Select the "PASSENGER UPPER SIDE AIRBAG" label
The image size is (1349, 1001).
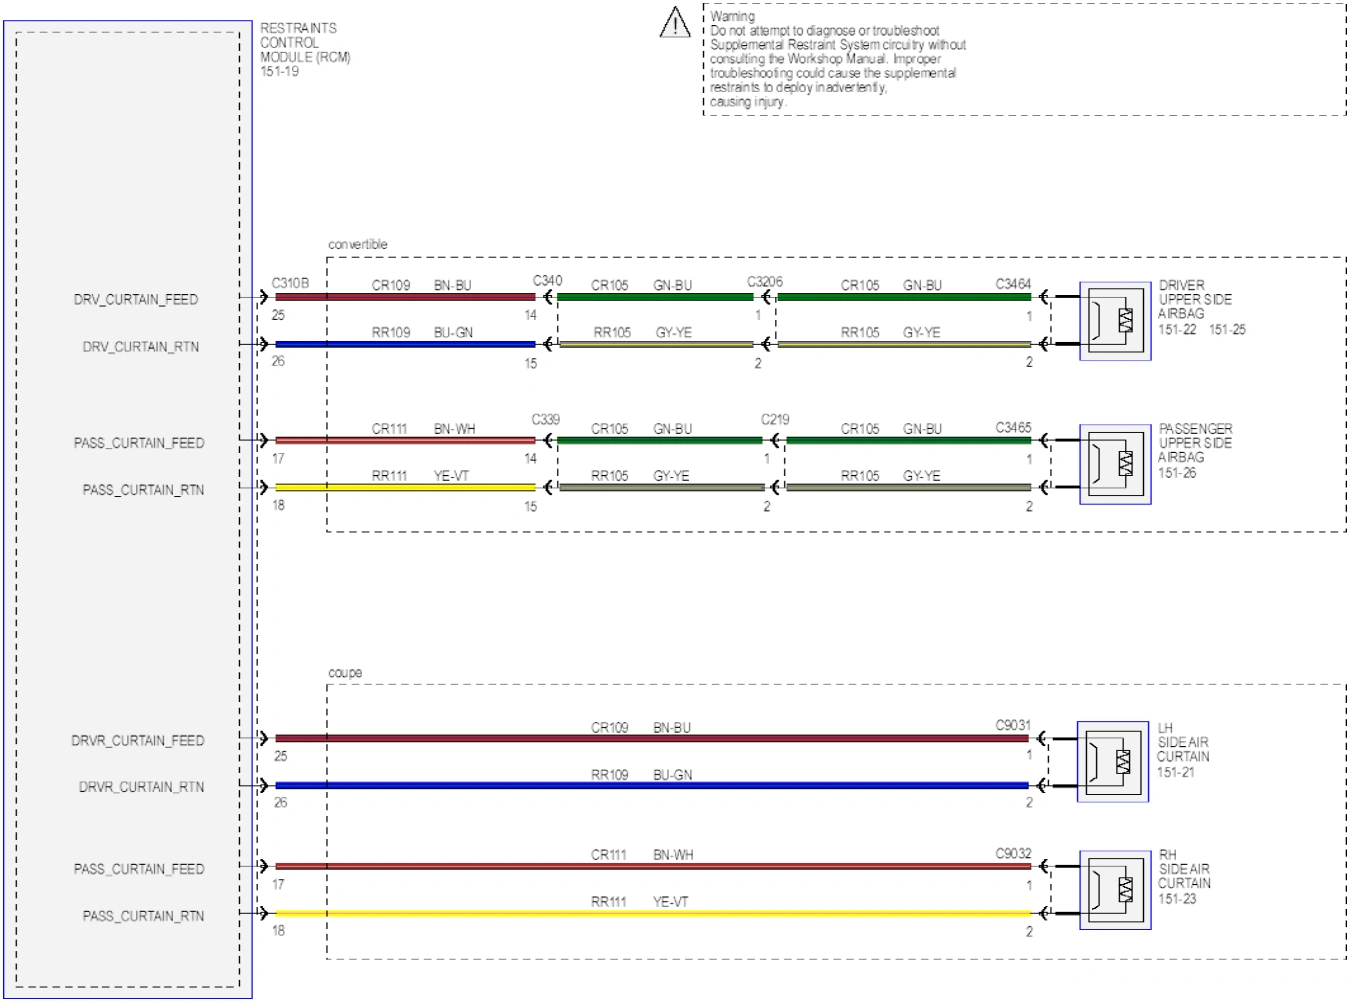pyautogui.click(x=1195, y=443)
